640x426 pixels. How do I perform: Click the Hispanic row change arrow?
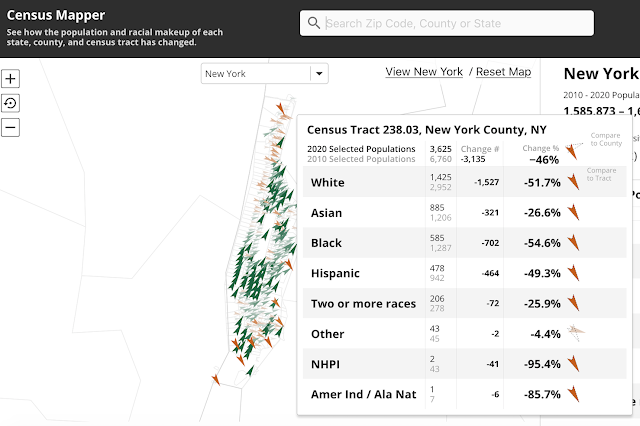click(573, 273)
